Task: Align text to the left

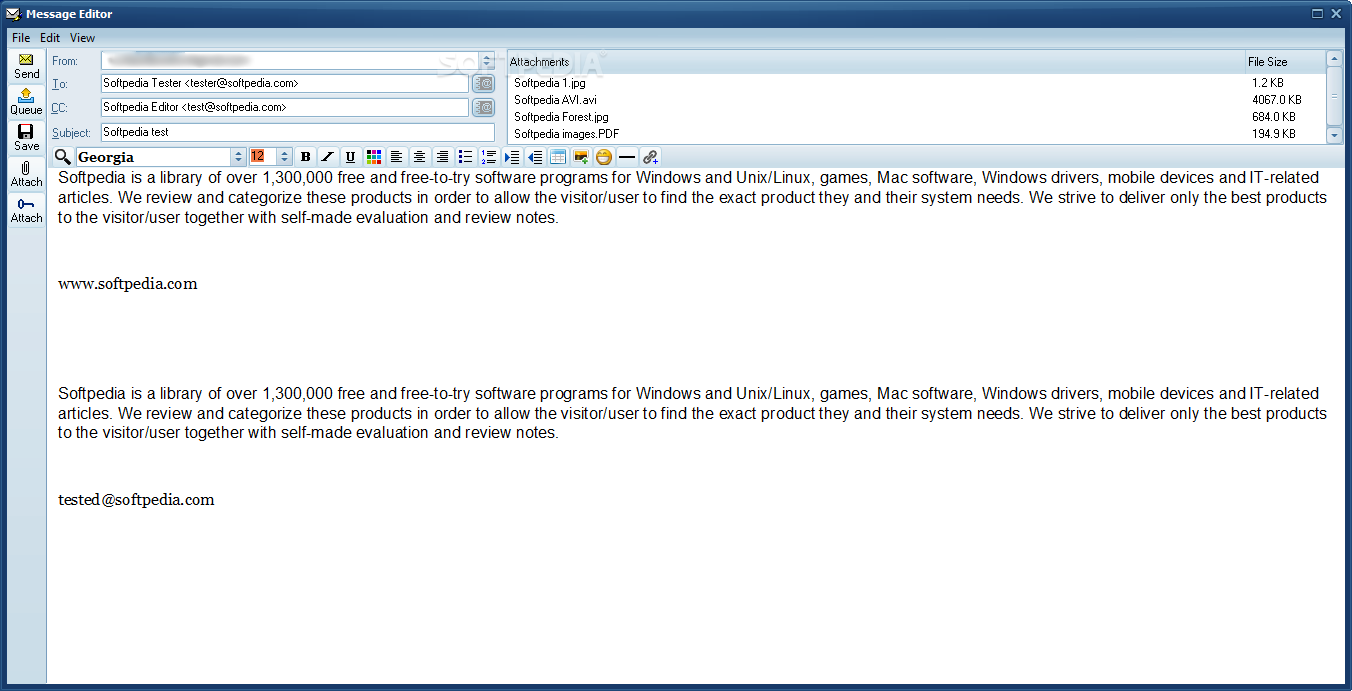Action: click(396, 157)
